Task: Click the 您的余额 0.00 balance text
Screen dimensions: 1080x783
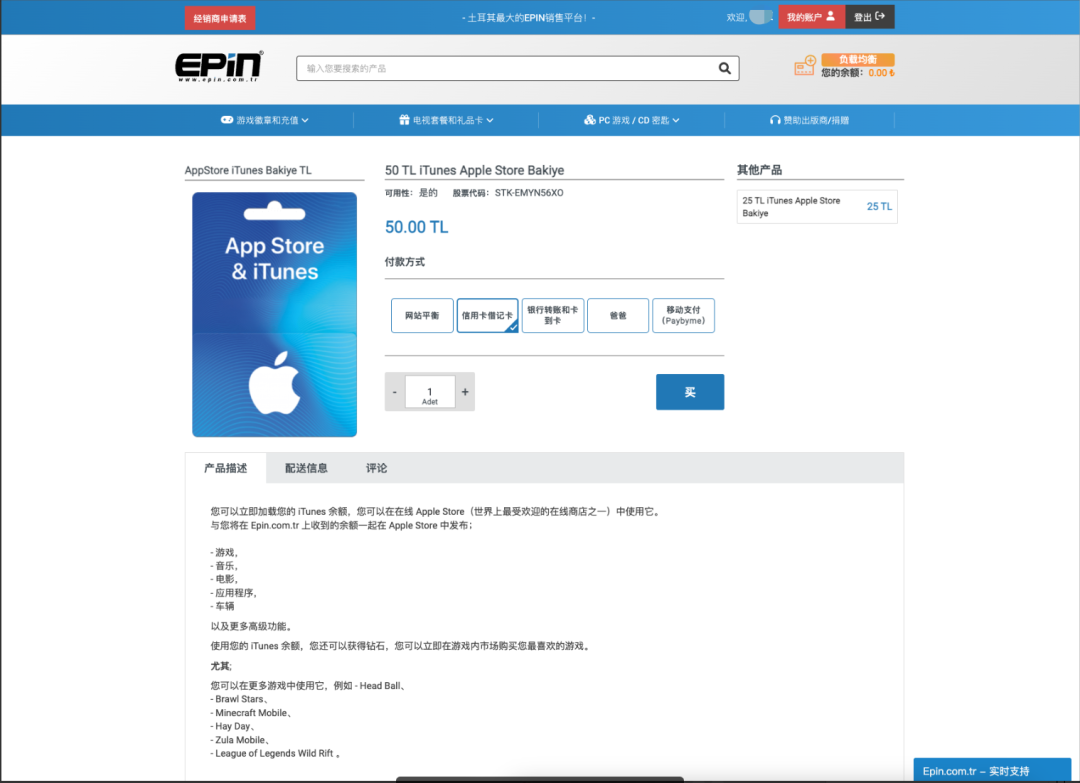Action: pyautogui.click(x=858, y=72)
